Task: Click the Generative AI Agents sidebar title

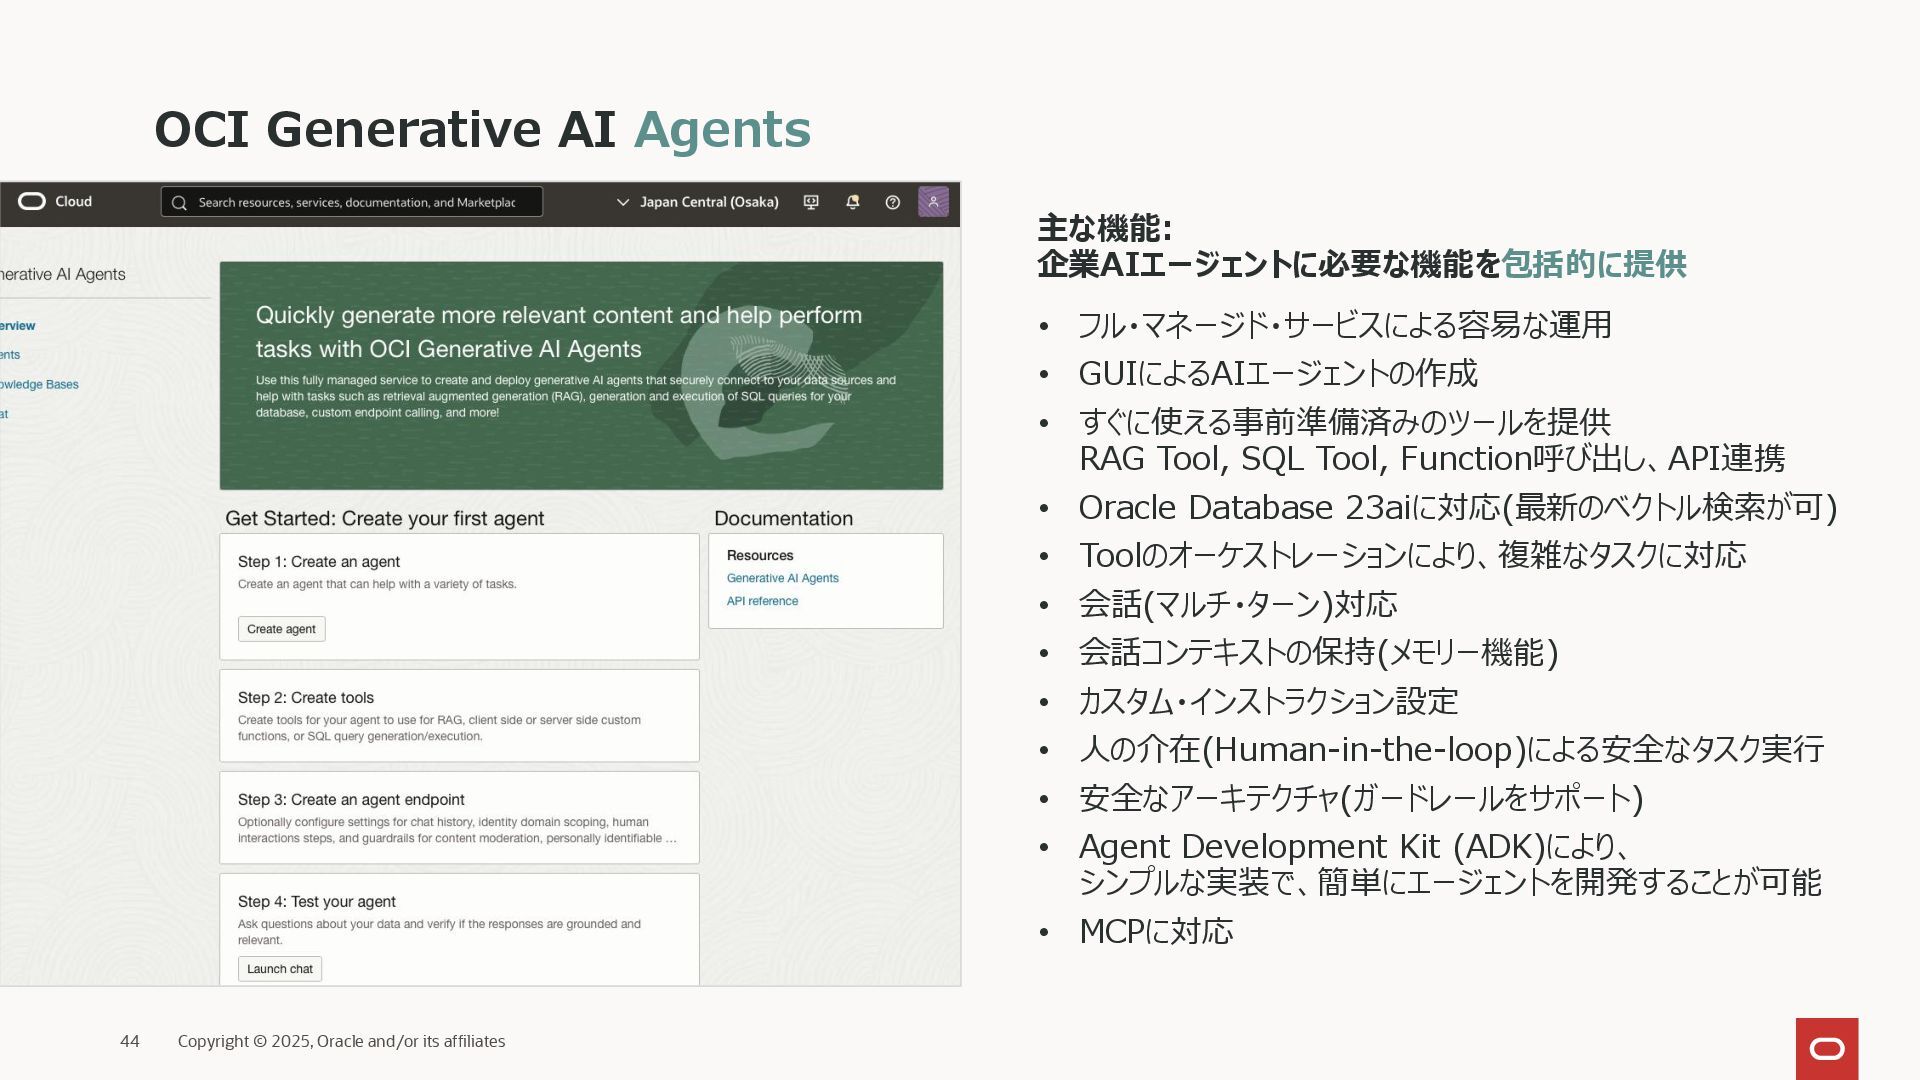Action: (63, 274)
